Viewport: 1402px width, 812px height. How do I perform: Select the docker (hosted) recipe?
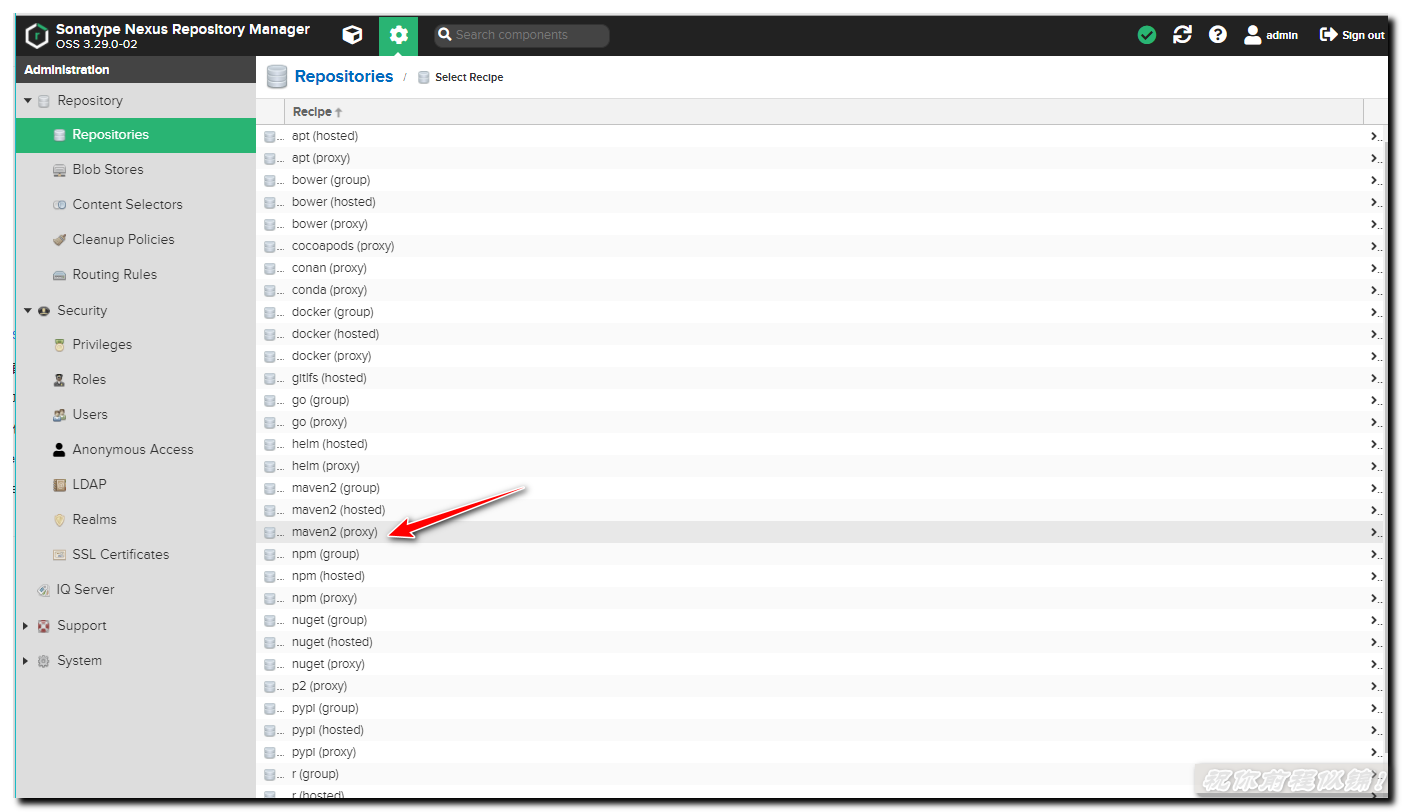pyautogui.click(x=822, y=334)
